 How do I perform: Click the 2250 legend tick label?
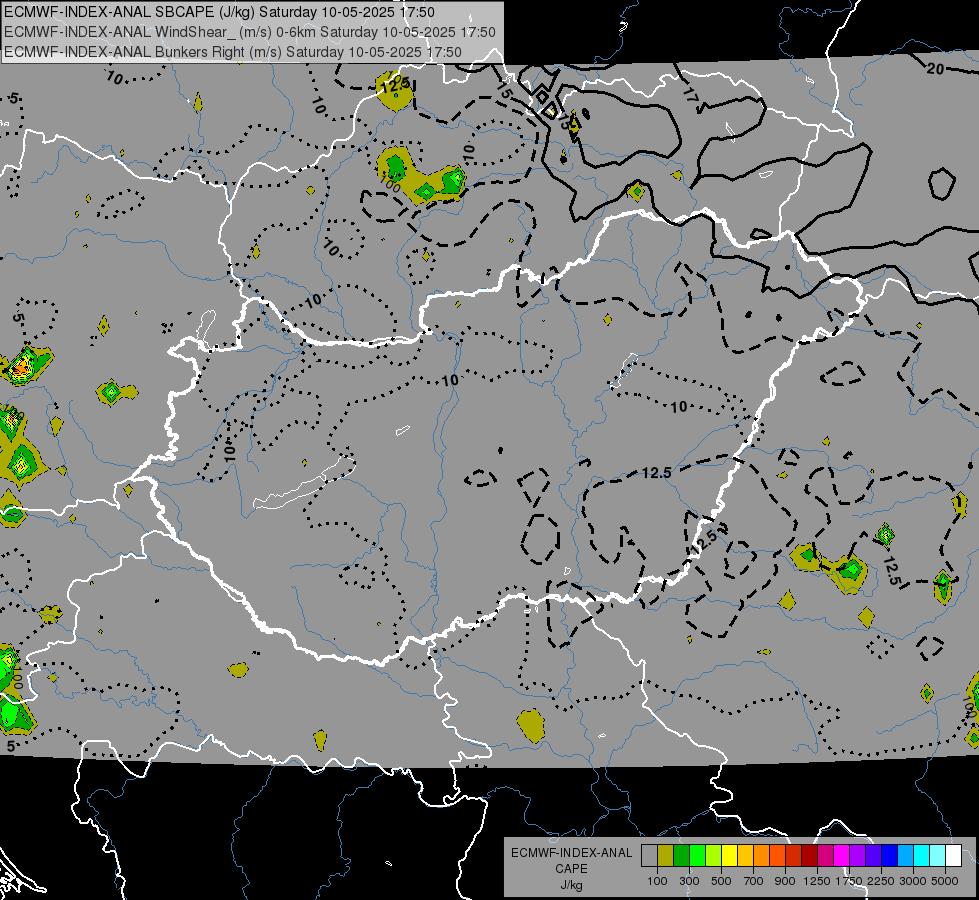click(x=880, y=881)
